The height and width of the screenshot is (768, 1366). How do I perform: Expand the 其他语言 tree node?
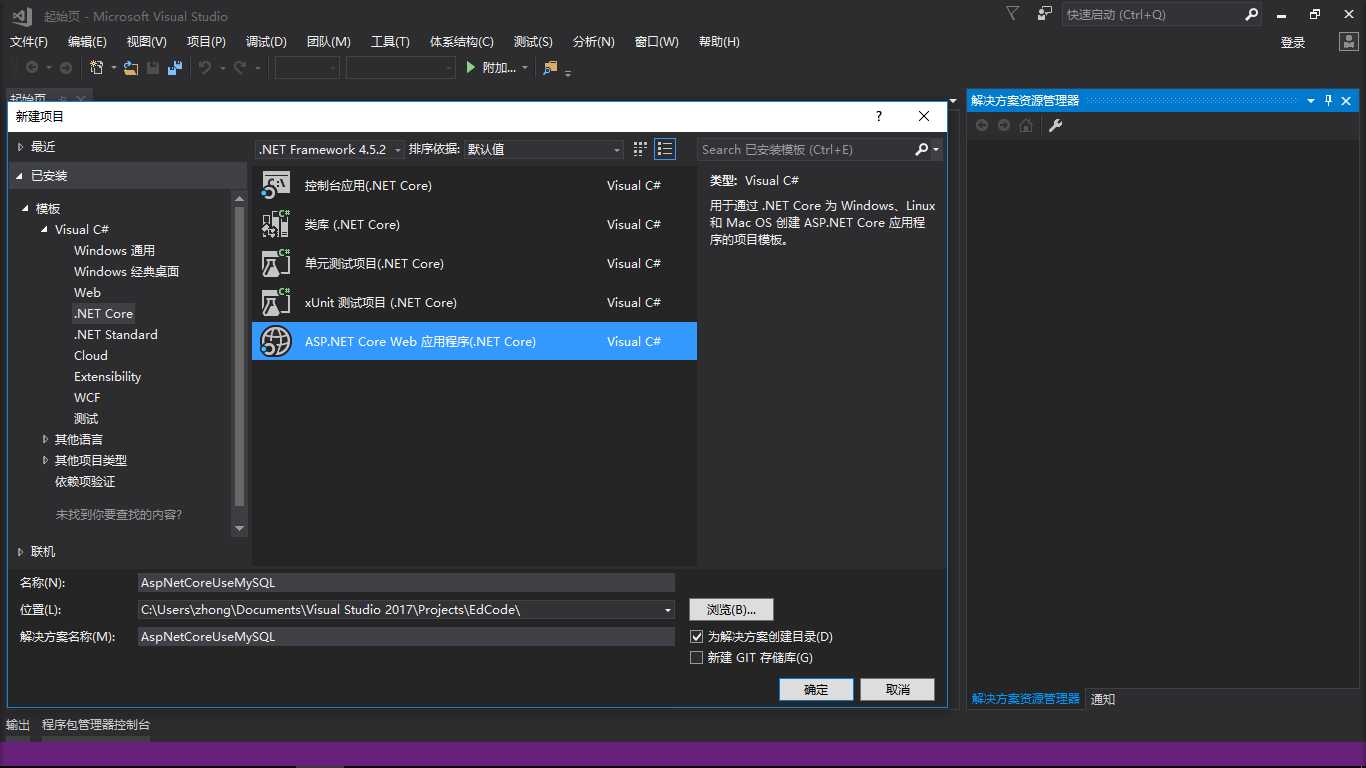(45, 439)
